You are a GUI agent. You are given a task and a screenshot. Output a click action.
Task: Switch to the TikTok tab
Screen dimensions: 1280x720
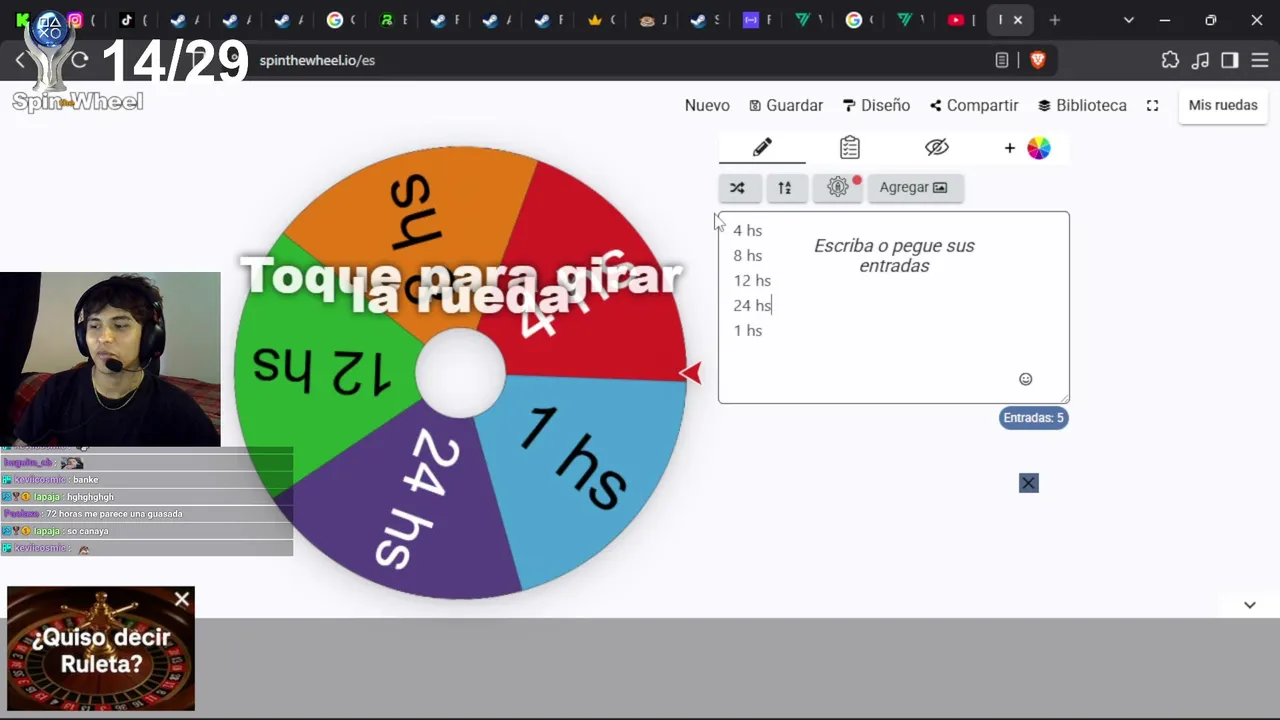[127, 20]
